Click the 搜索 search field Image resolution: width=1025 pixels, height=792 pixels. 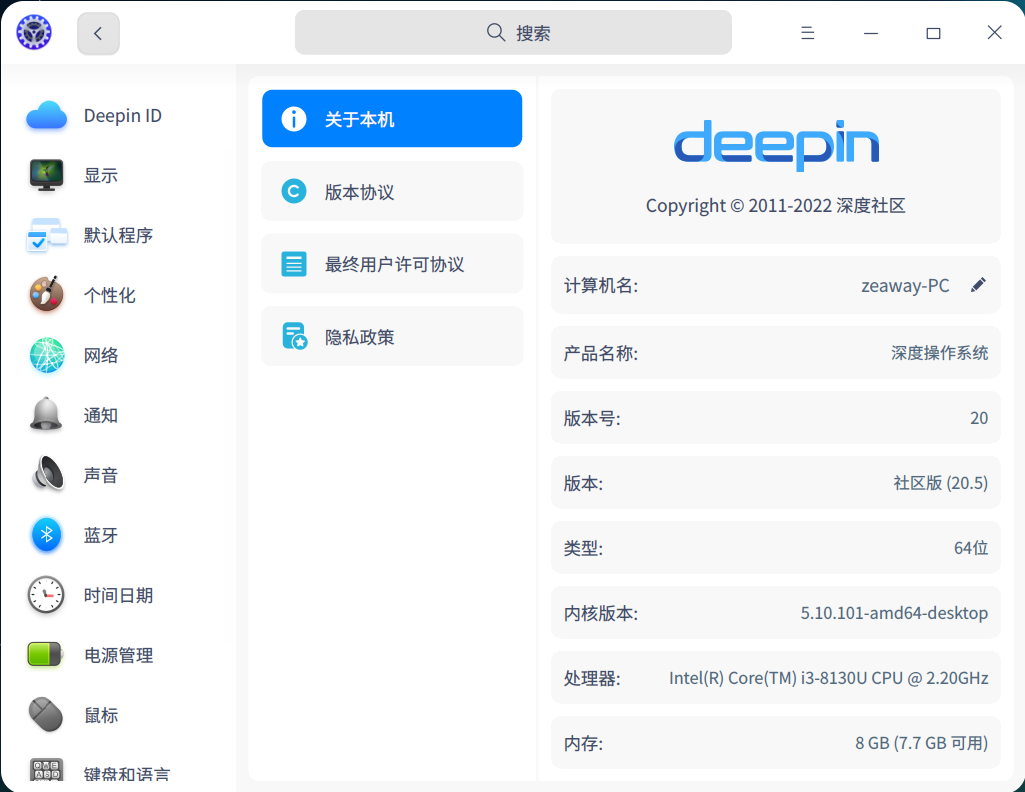click(x=512, y=32)
